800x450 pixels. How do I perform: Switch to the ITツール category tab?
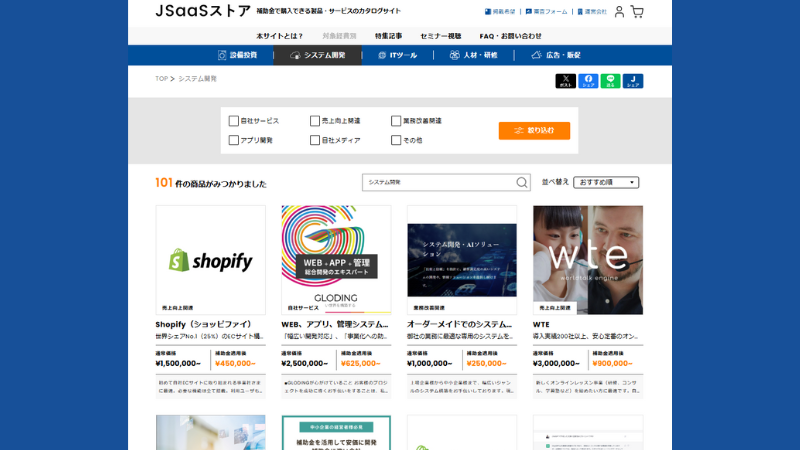(x=397, y=55)
